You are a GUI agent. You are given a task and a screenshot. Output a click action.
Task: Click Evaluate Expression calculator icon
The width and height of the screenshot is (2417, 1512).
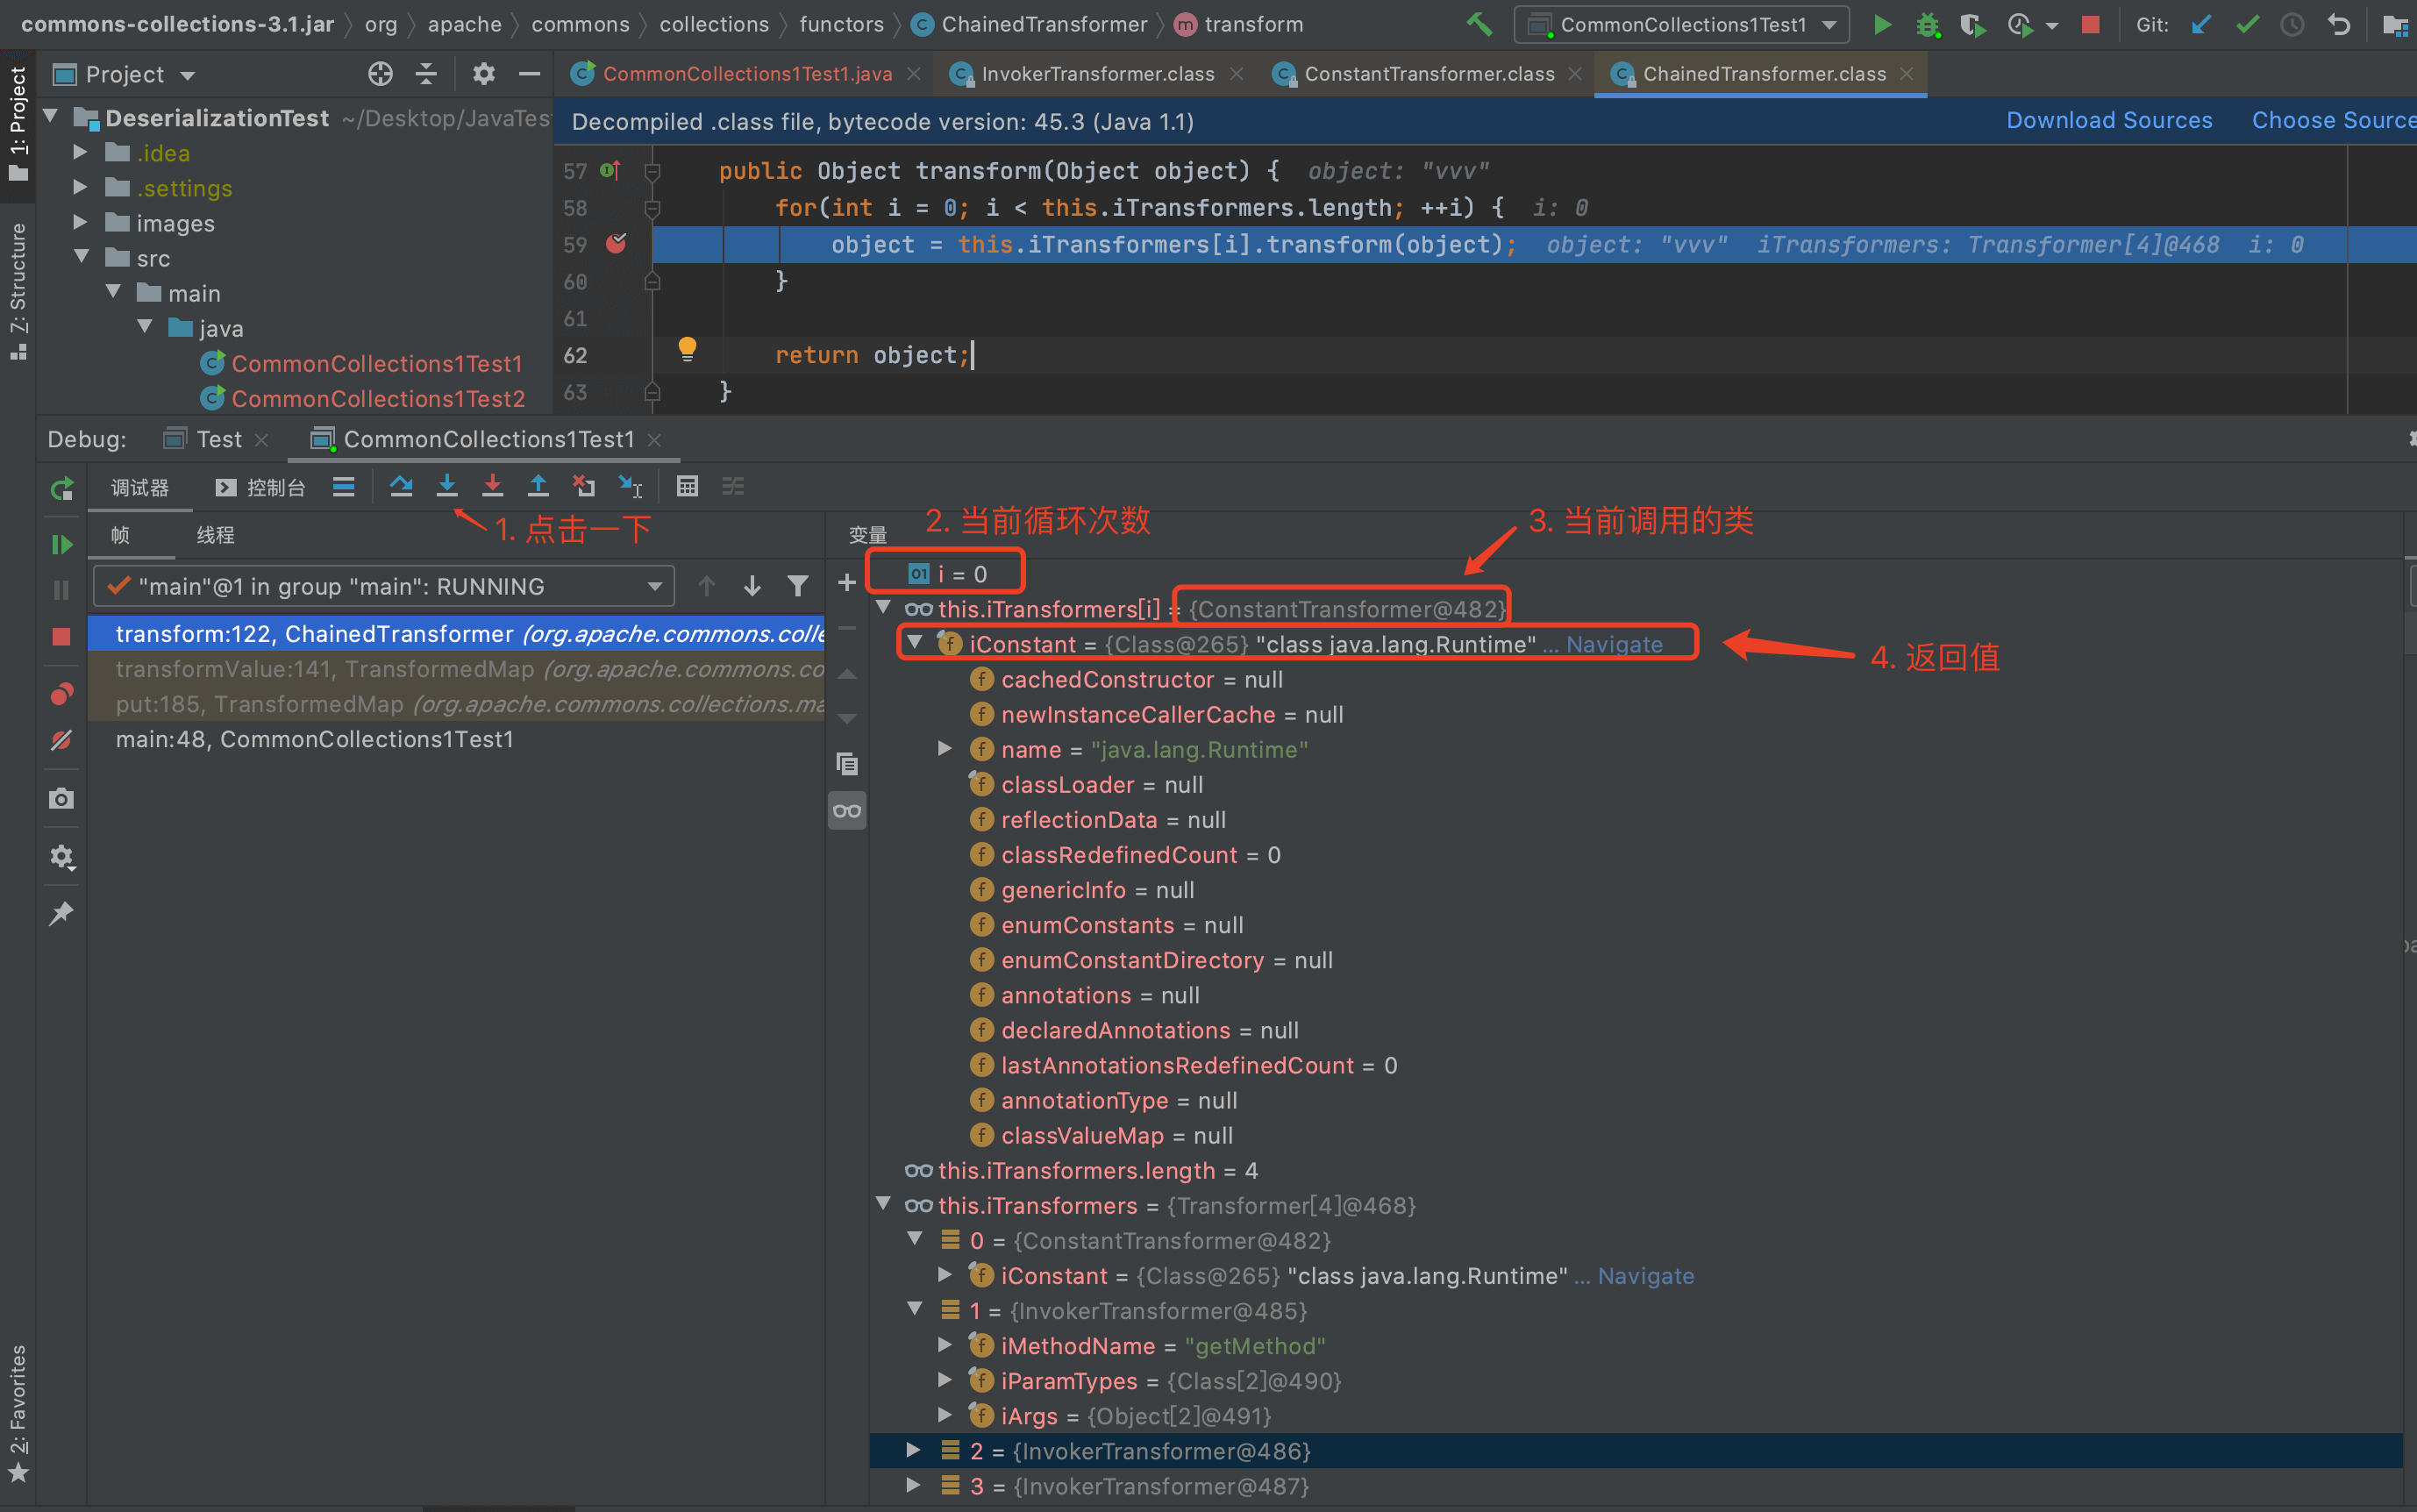click(687, 487)
